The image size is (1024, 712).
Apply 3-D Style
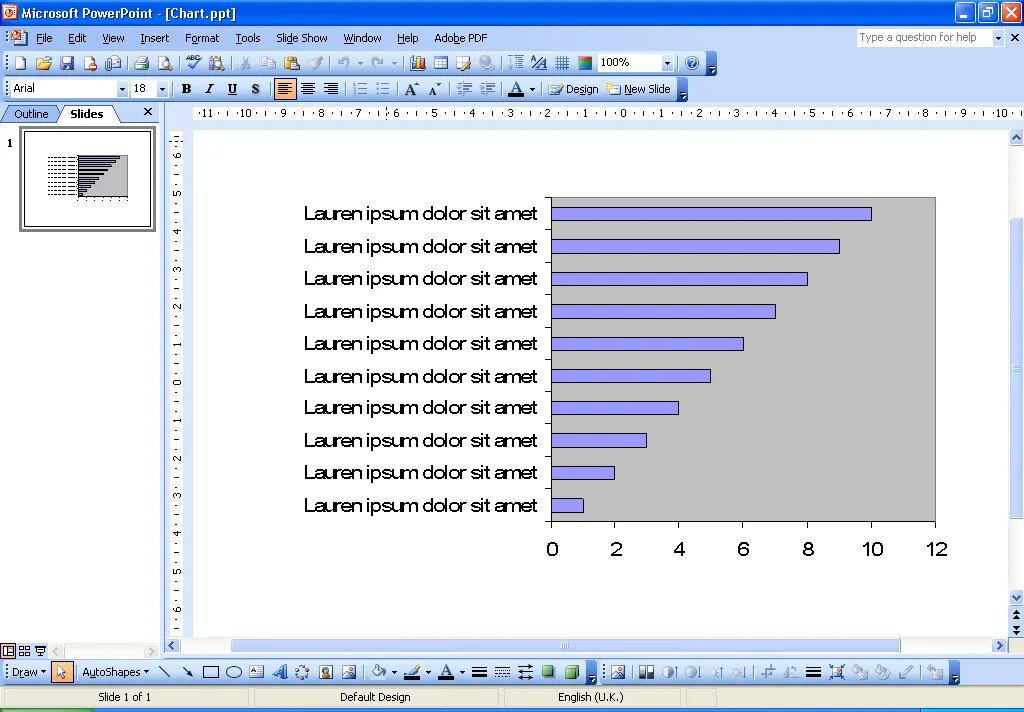571,672
